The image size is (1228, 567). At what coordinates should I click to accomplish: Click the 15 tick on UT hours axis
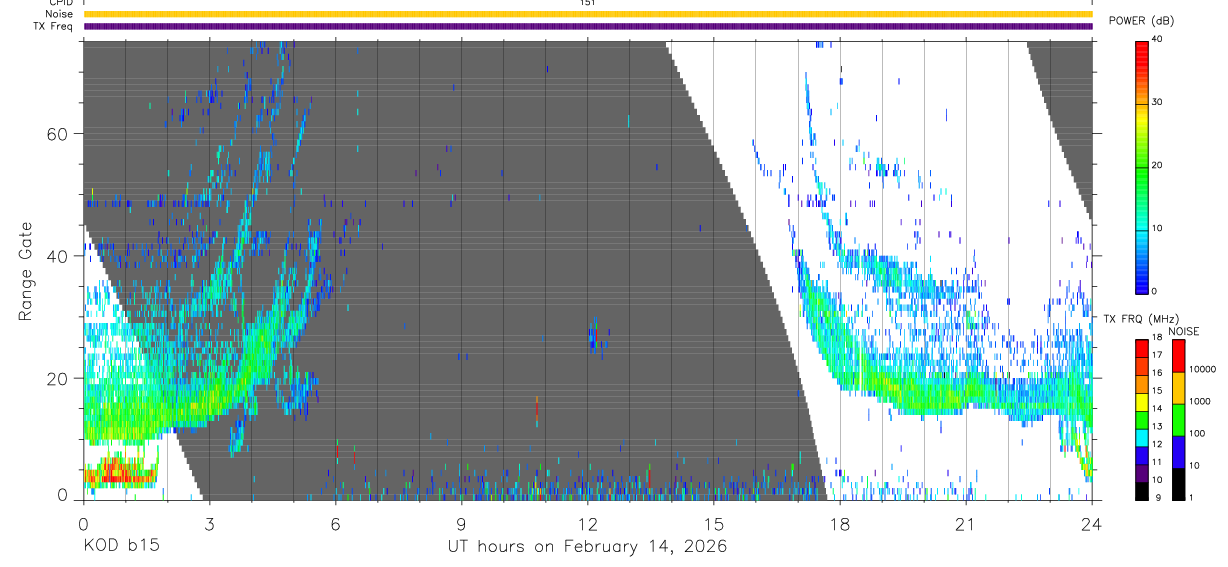point(713,523)
